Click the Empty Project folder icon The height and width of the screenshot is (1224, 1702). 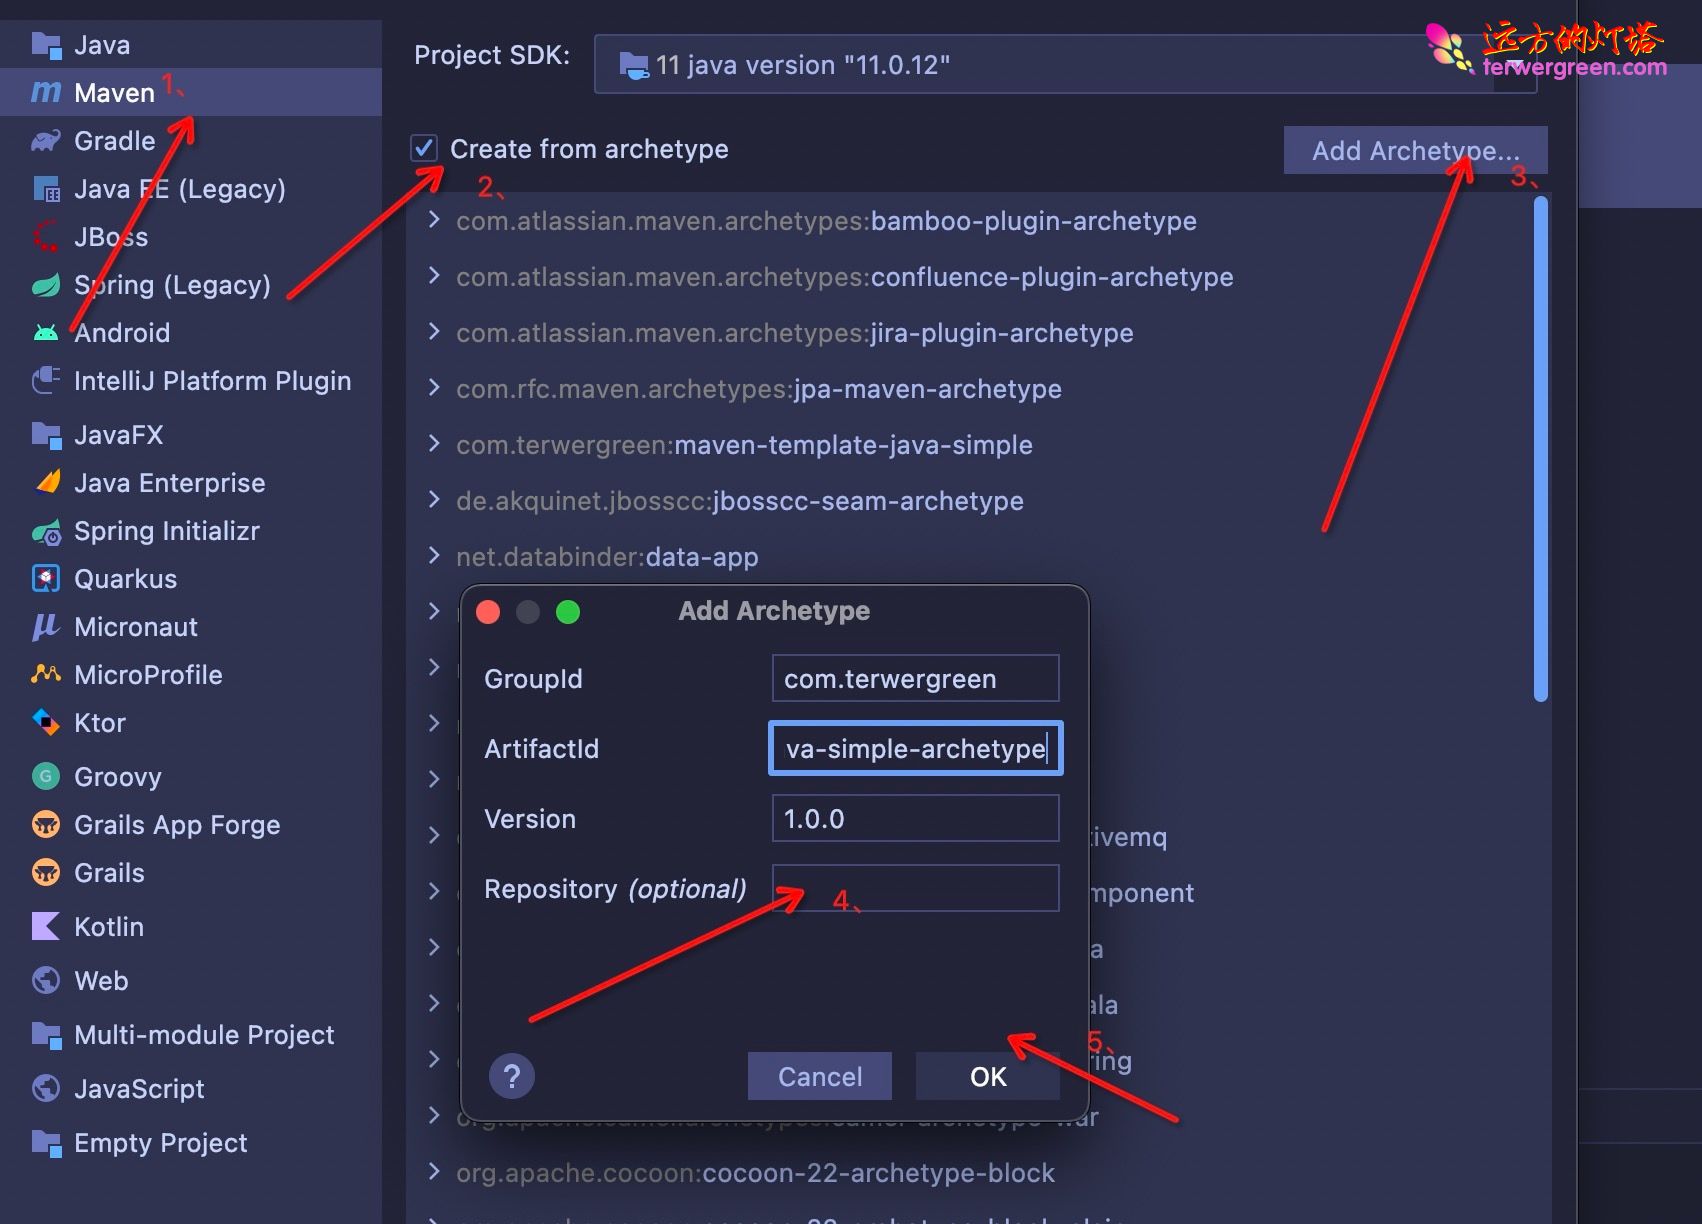click(46, 1142)
